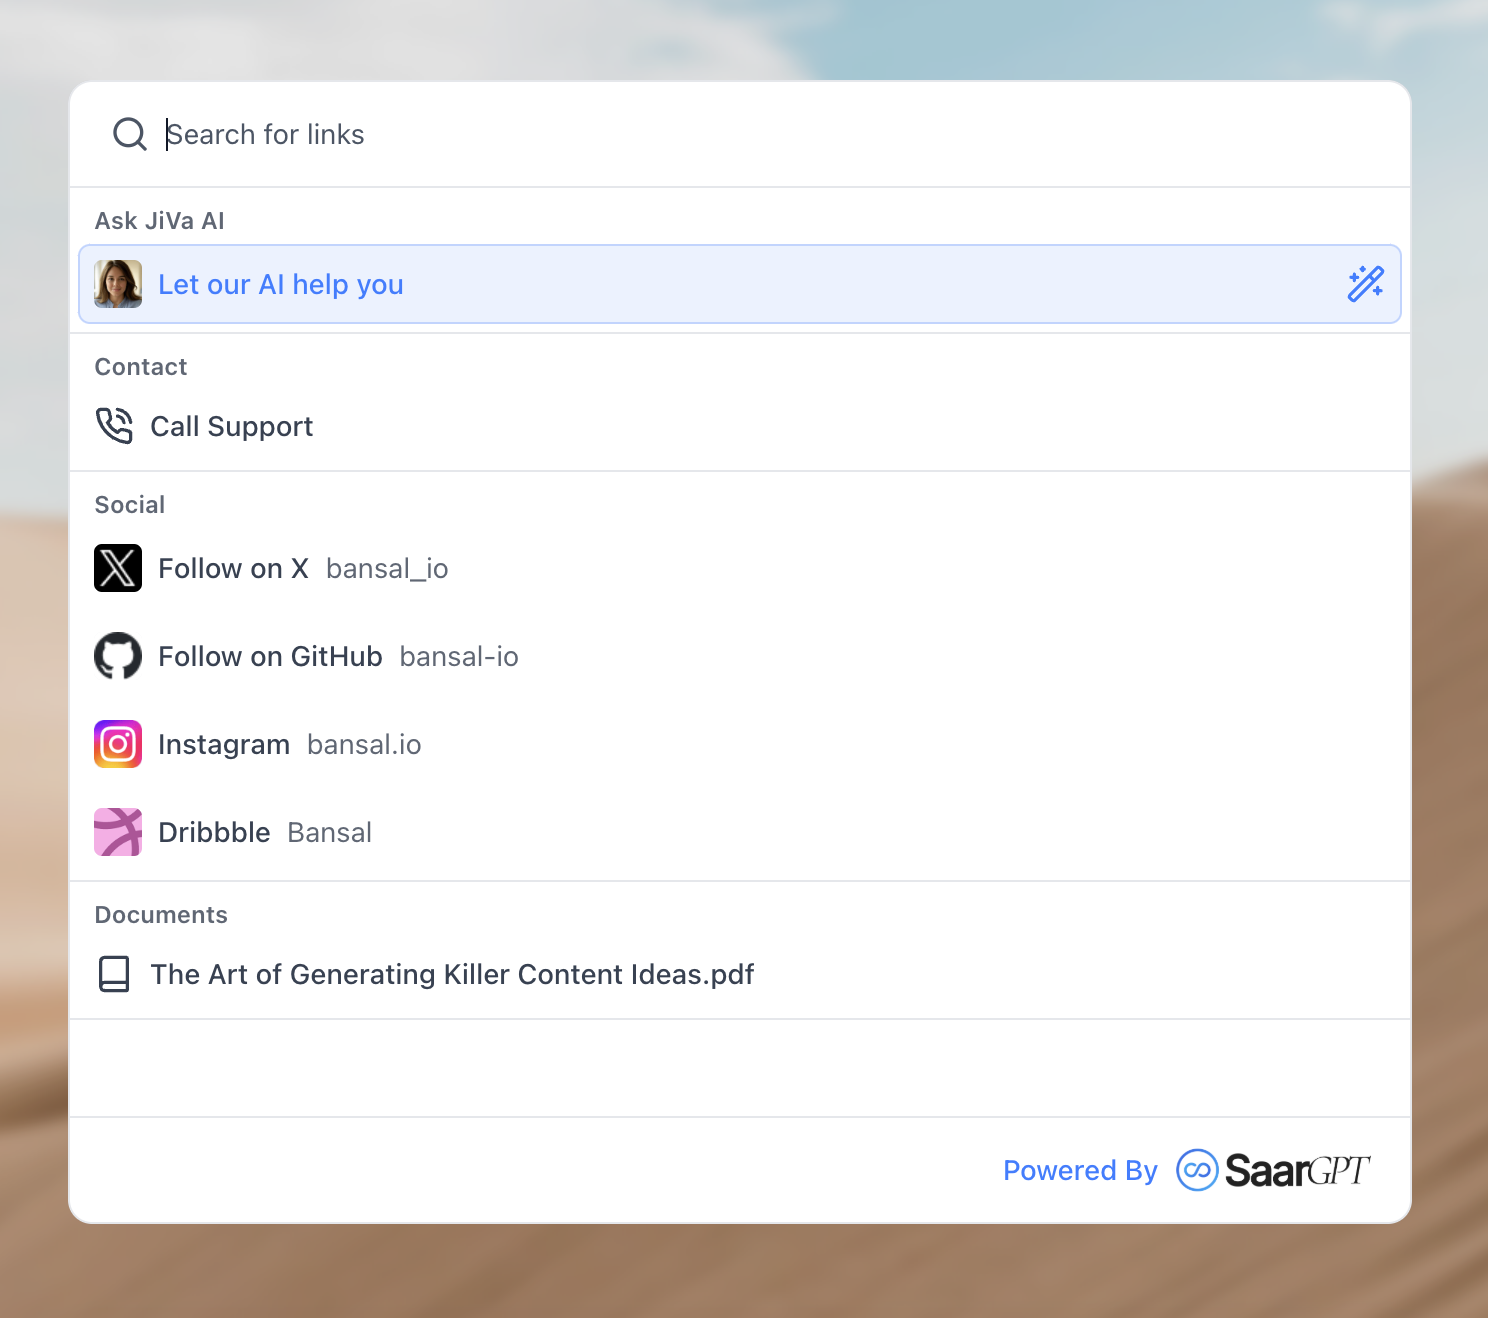Click the 'Powered By SaarGPT' branding
Viewport: 1488px width, 1318px height.
click(1185, 1170)
